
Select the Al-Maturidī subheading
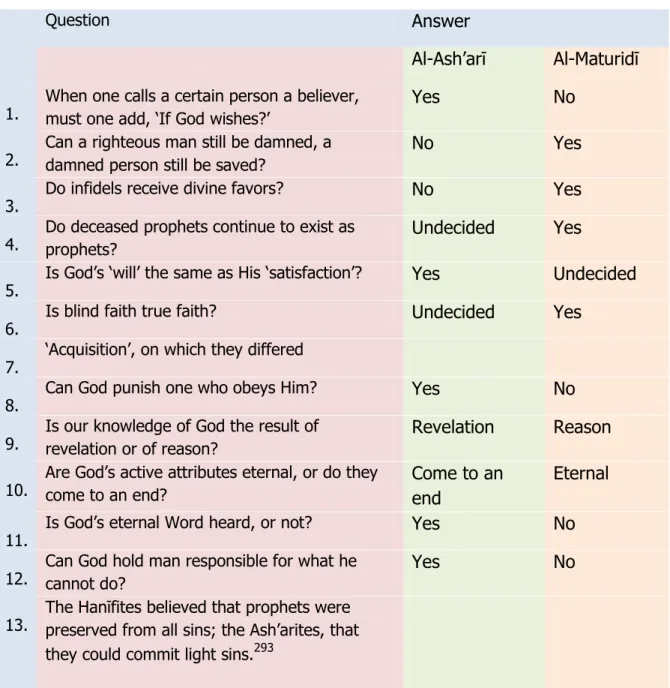[596, 59]
